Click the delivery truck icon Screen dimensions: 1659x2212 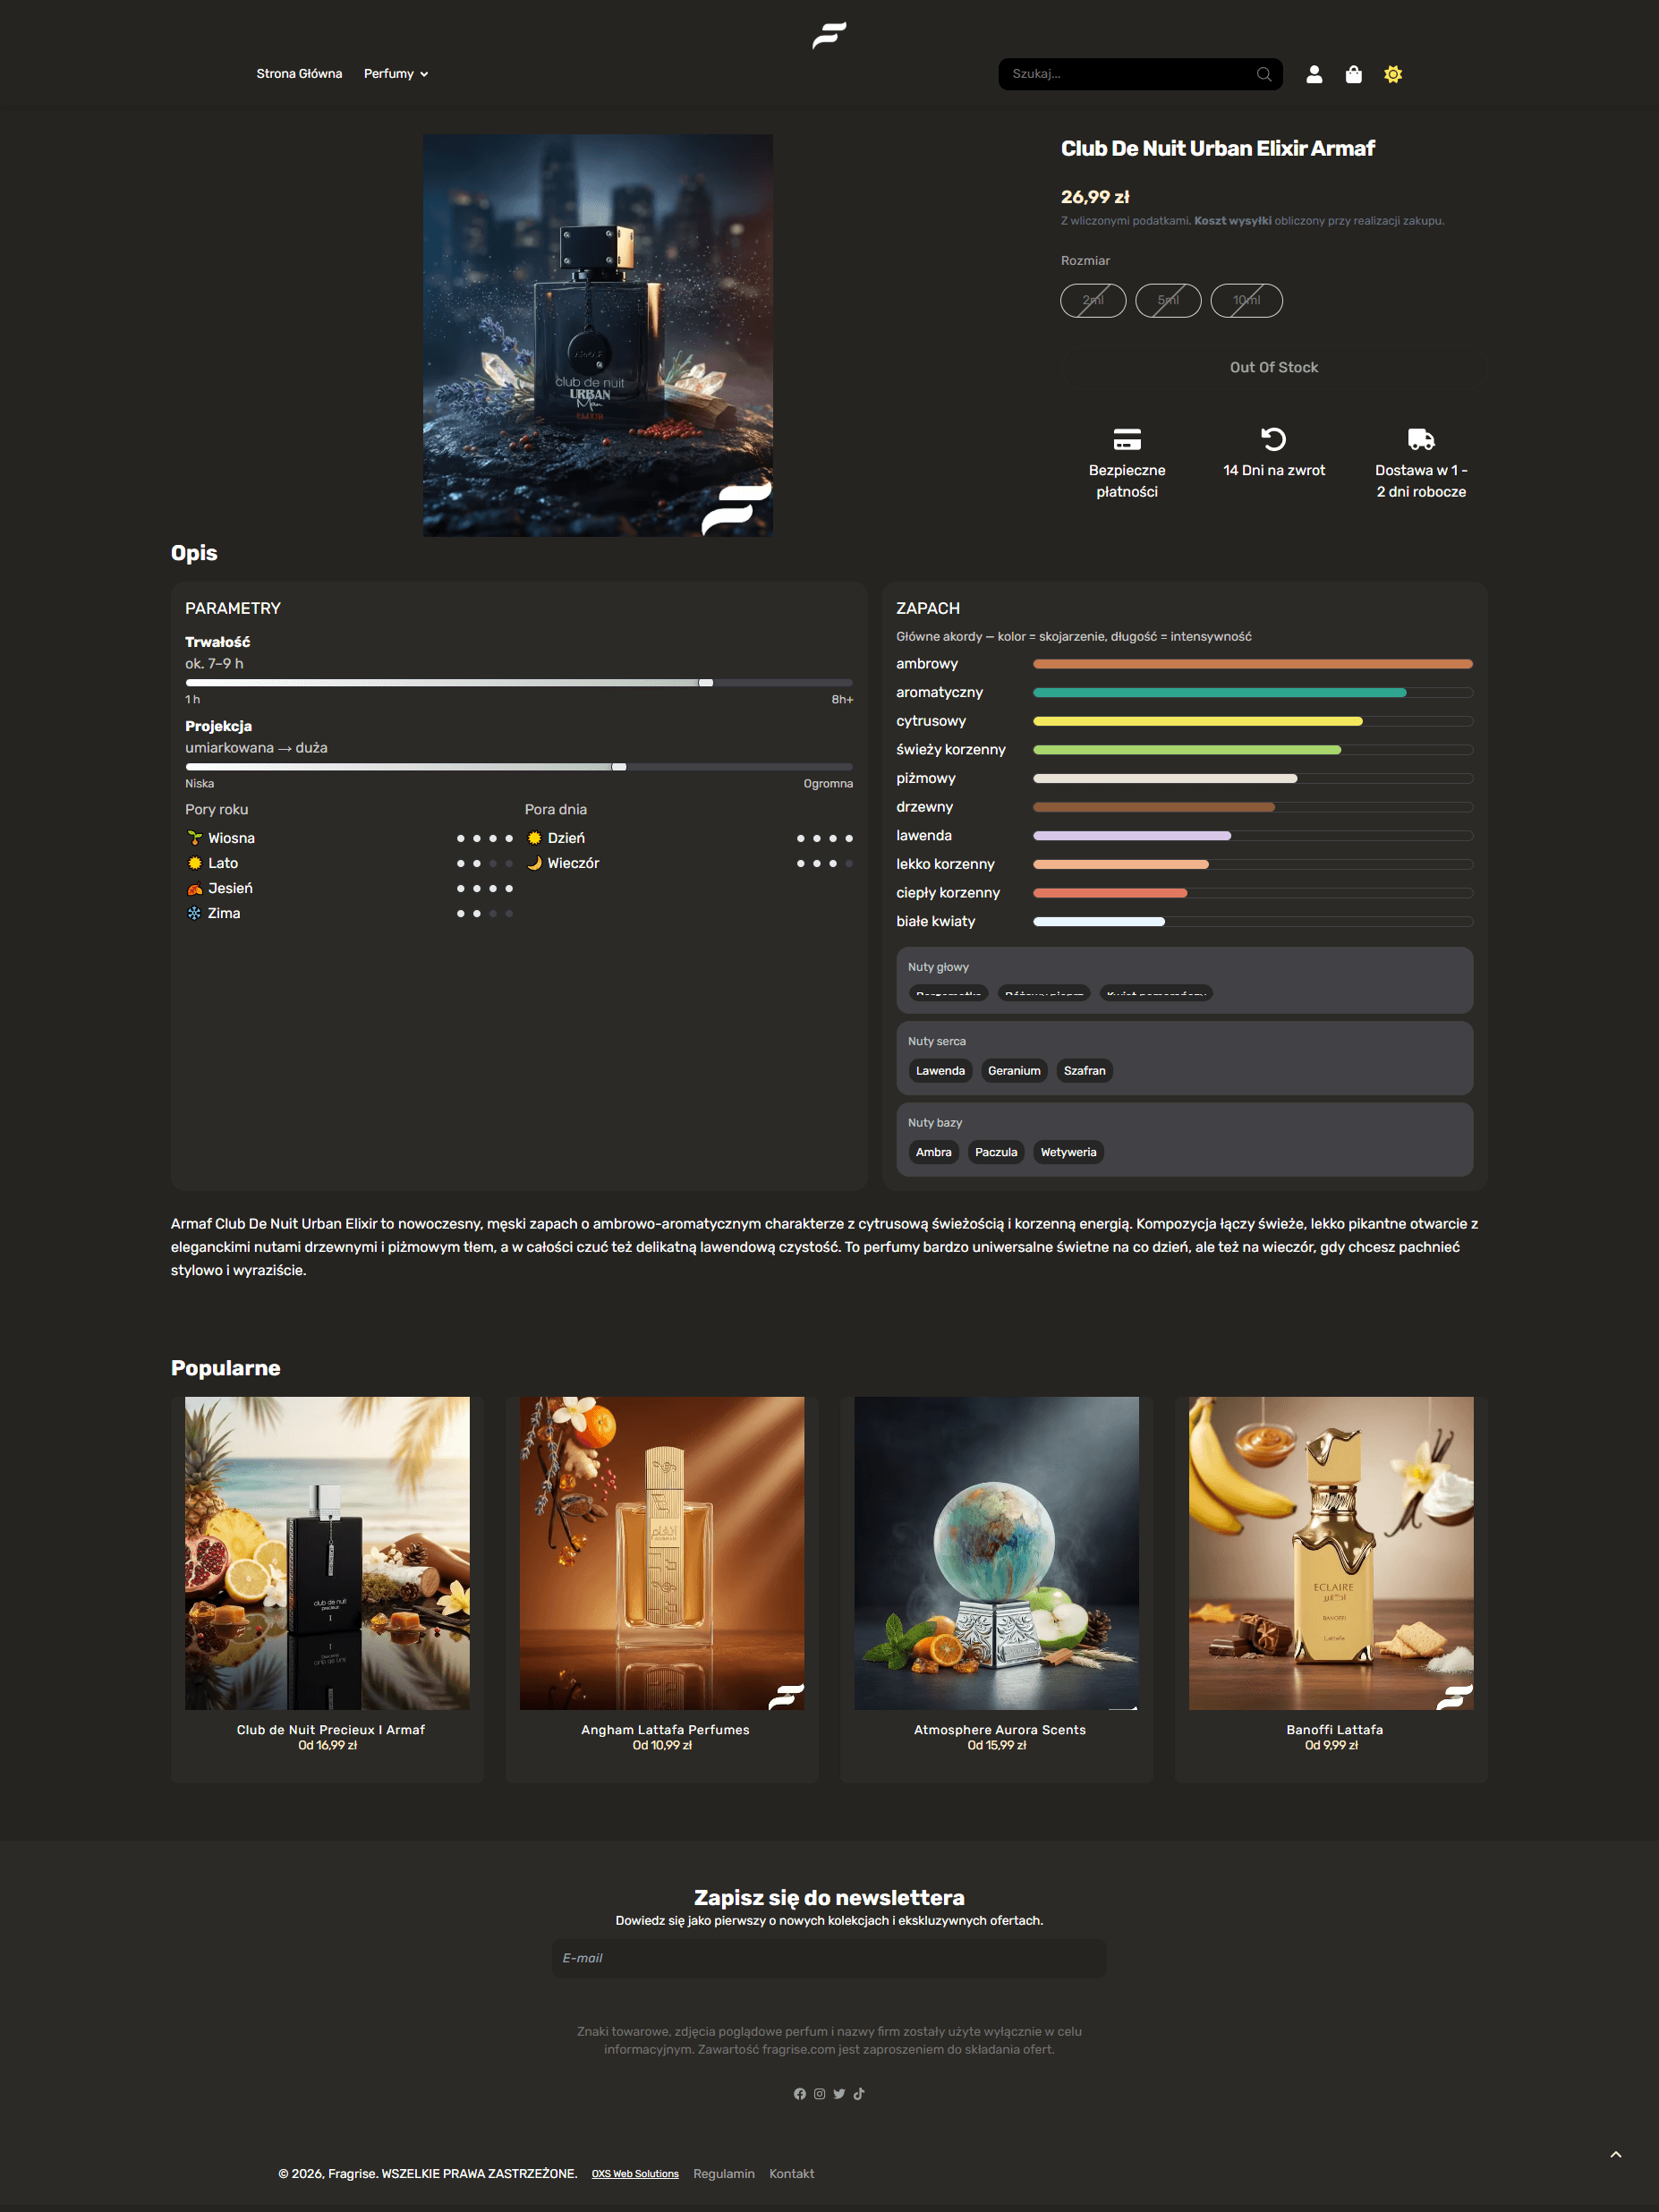pyautogui.click(x=1421, y=439)
